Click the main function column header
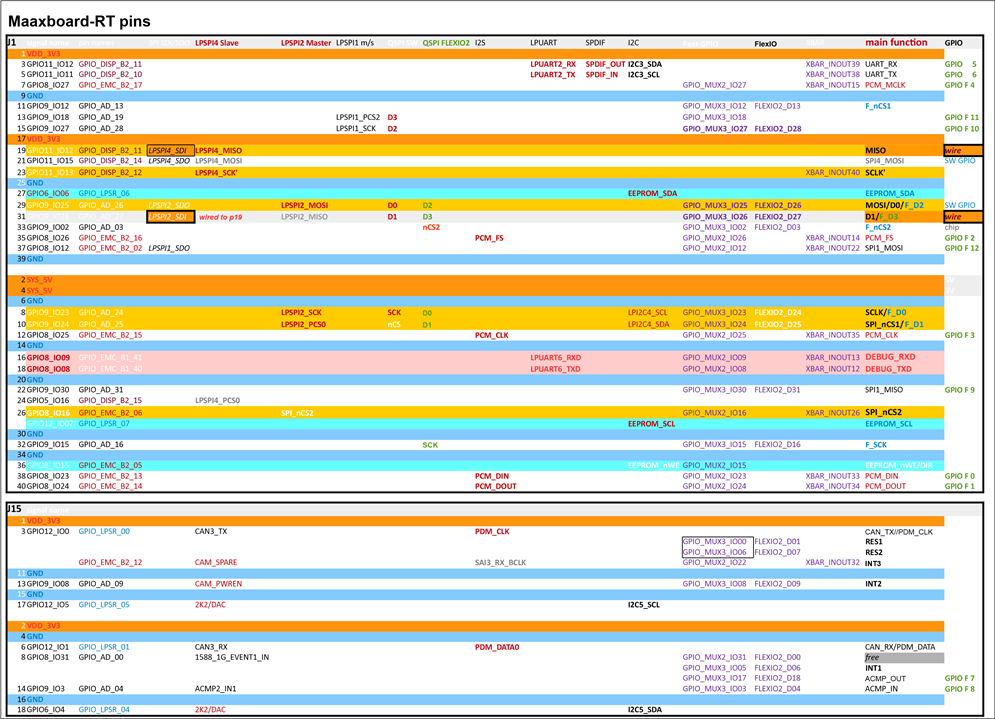995x719 pixels. click(x=896, y=43)
